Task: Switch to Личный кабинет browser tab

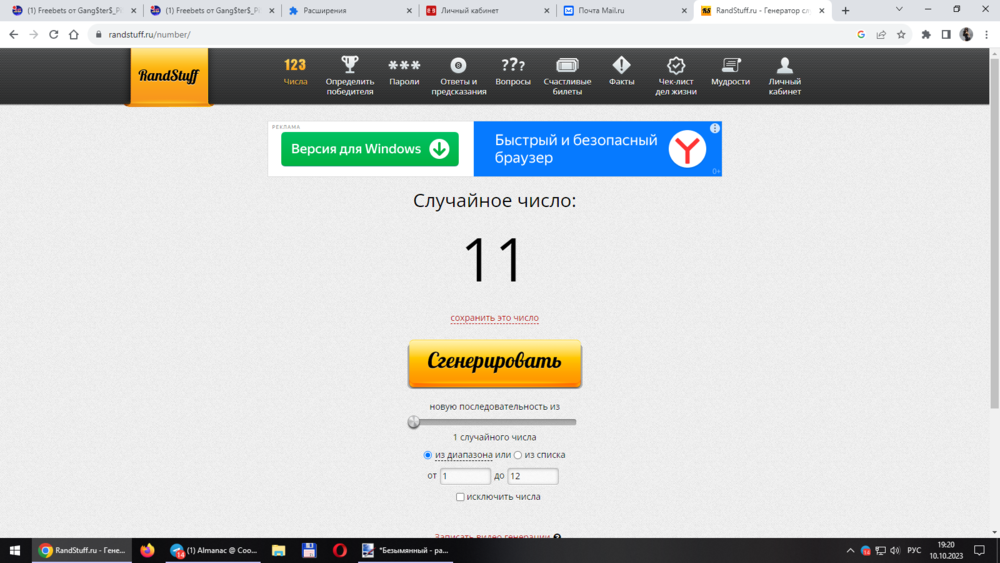Action: coord(487,11)
